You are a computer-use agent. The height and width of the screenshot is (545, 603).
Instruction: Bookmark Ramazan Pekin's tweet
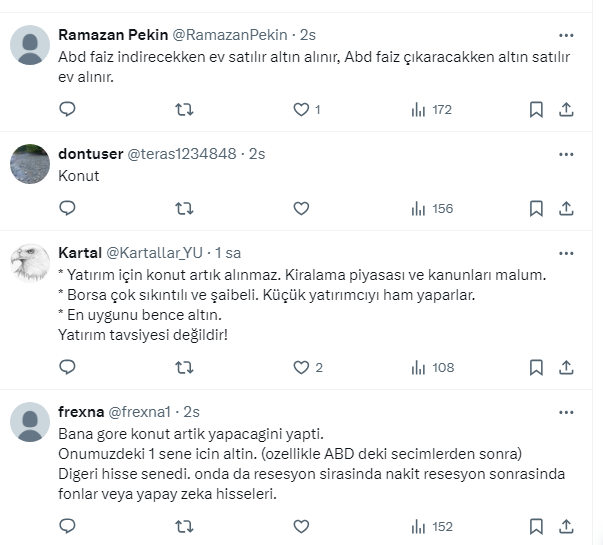536,109
